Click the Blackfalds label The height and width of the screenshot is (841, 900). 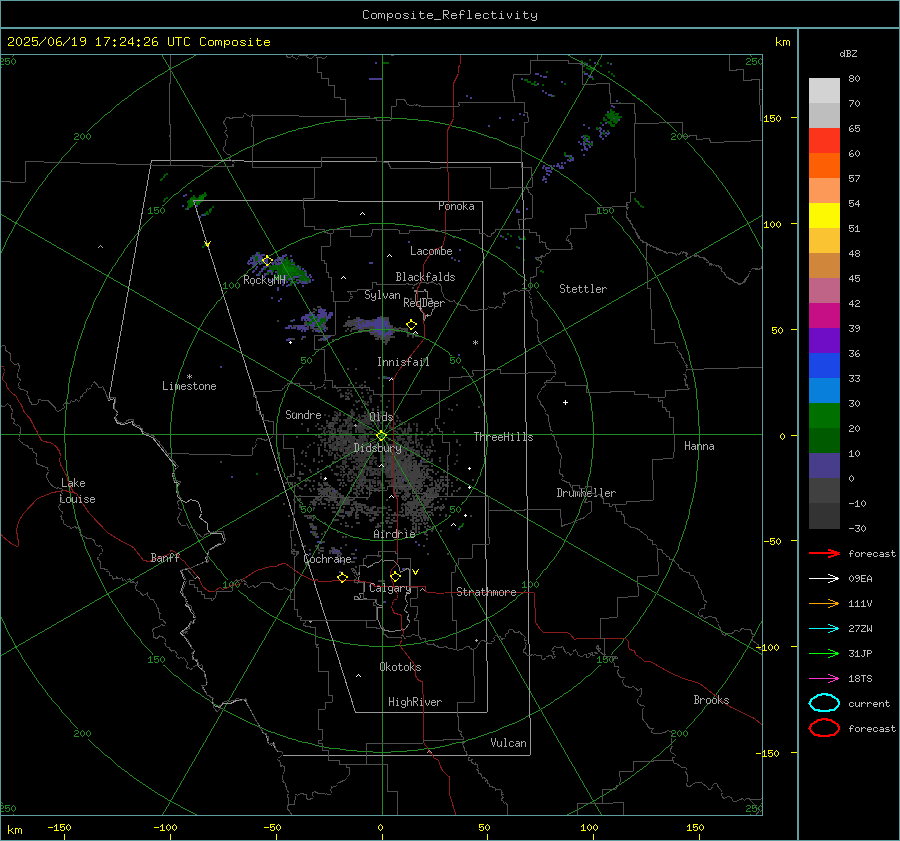[425, 277]
